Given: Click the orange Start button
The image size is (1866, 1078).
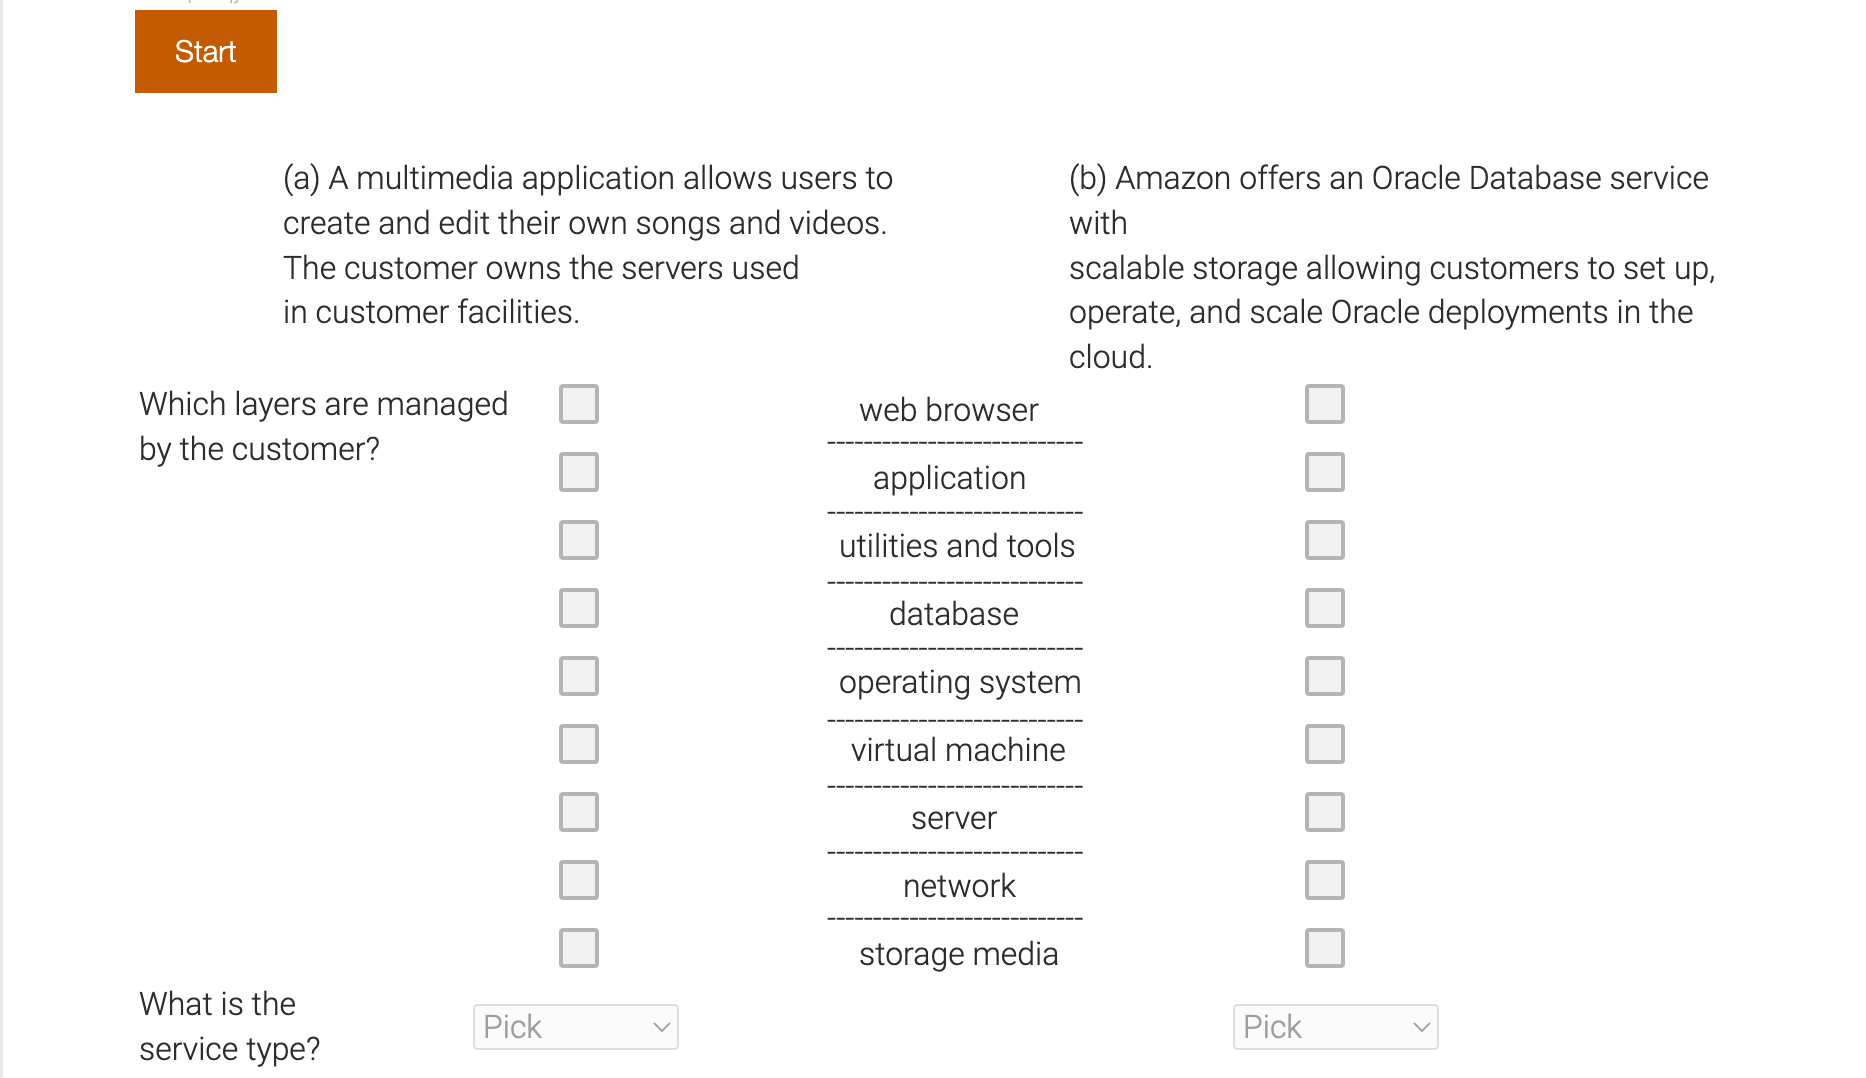Looking at the screenshot, I should pos(205,52).
